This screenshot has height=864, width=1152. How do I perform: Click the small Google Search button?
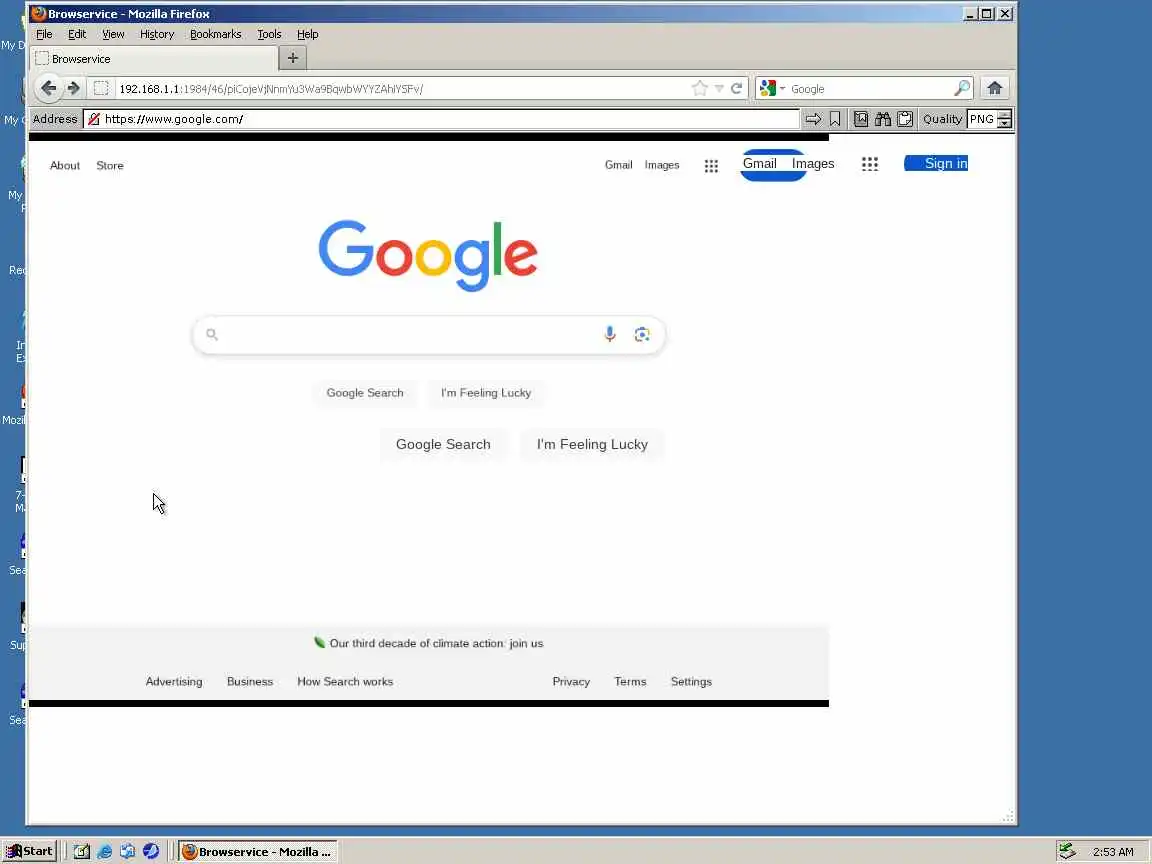point(365,393)
